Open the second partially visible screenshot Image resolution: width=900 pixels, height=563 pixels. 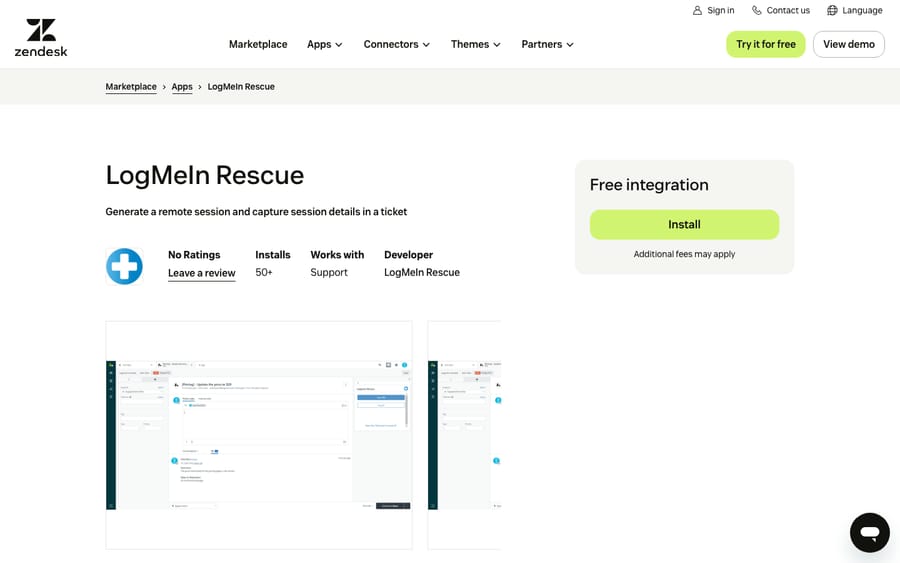click(x=464, y=435)
